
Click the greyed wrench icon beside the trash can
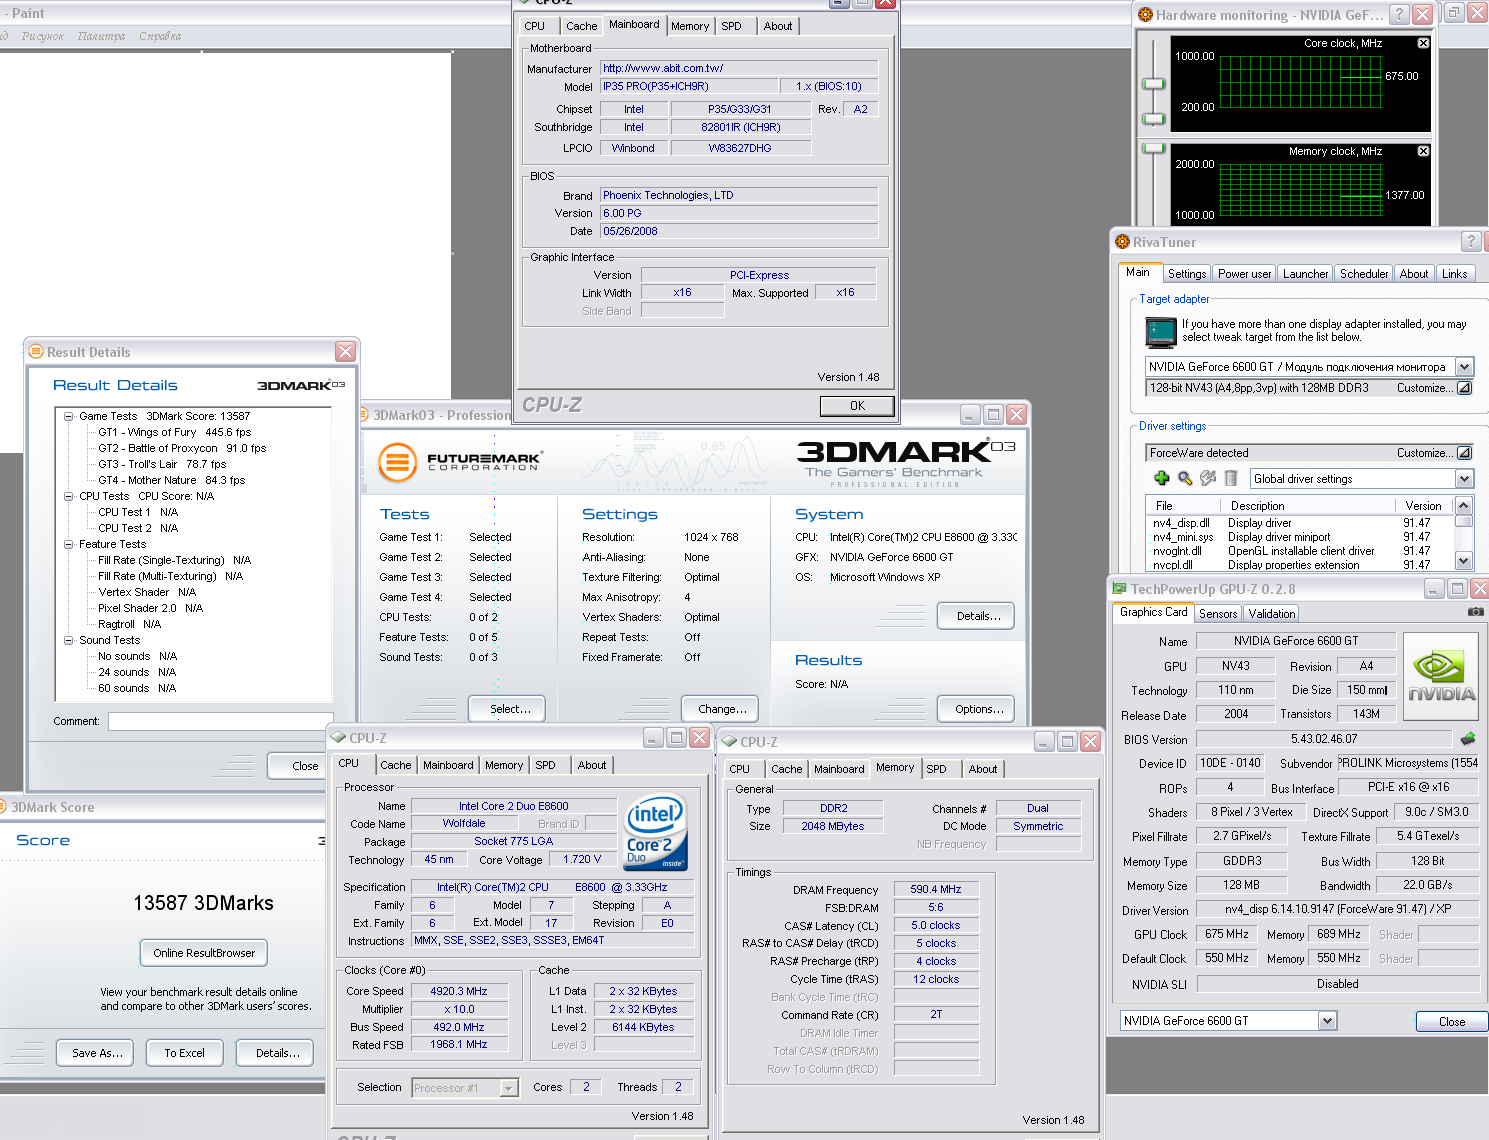point(1208,479)
